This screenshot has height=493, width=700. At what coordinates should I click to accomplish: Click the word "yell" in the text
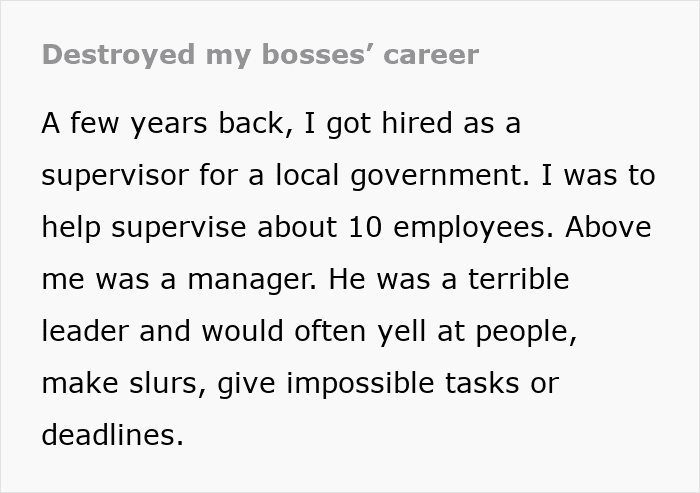point(401,331)
